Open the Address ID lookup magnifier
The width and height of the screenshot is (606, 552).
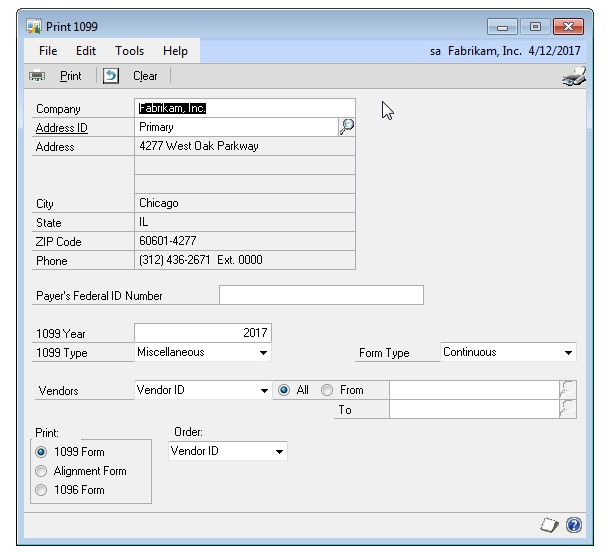tap(347, 127)
